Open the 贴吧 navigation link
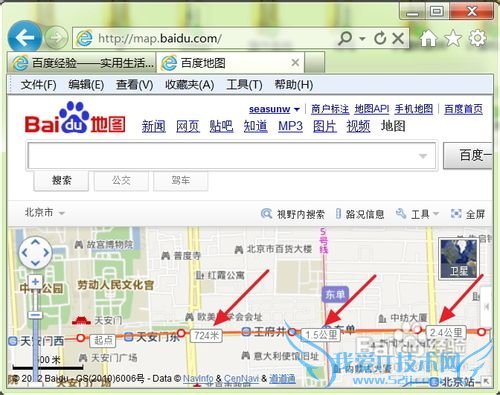This screenshot has height=395, width=500. [221, 126]
